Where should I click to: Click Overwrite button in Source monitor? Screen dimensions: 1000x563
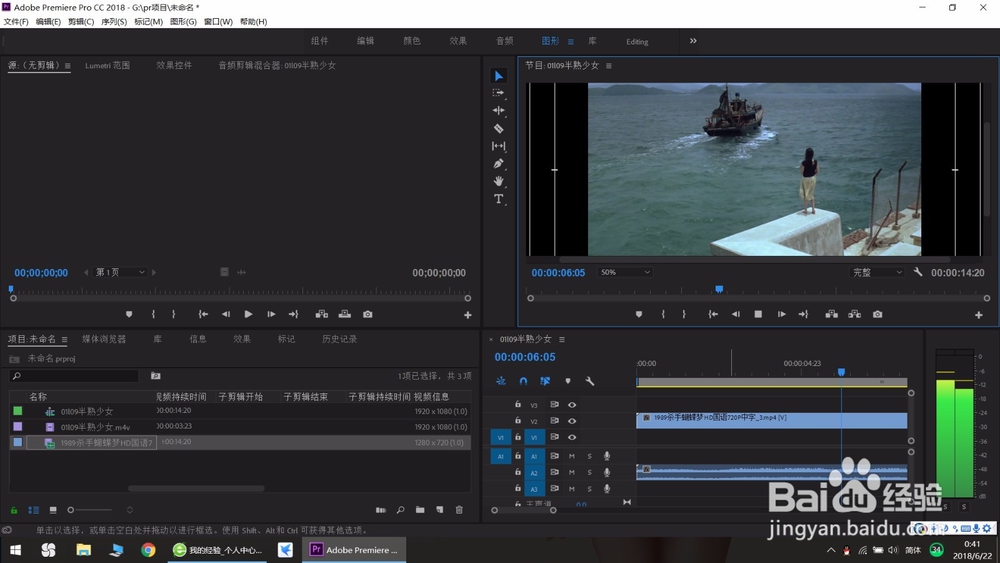click(x=344, y=314)
